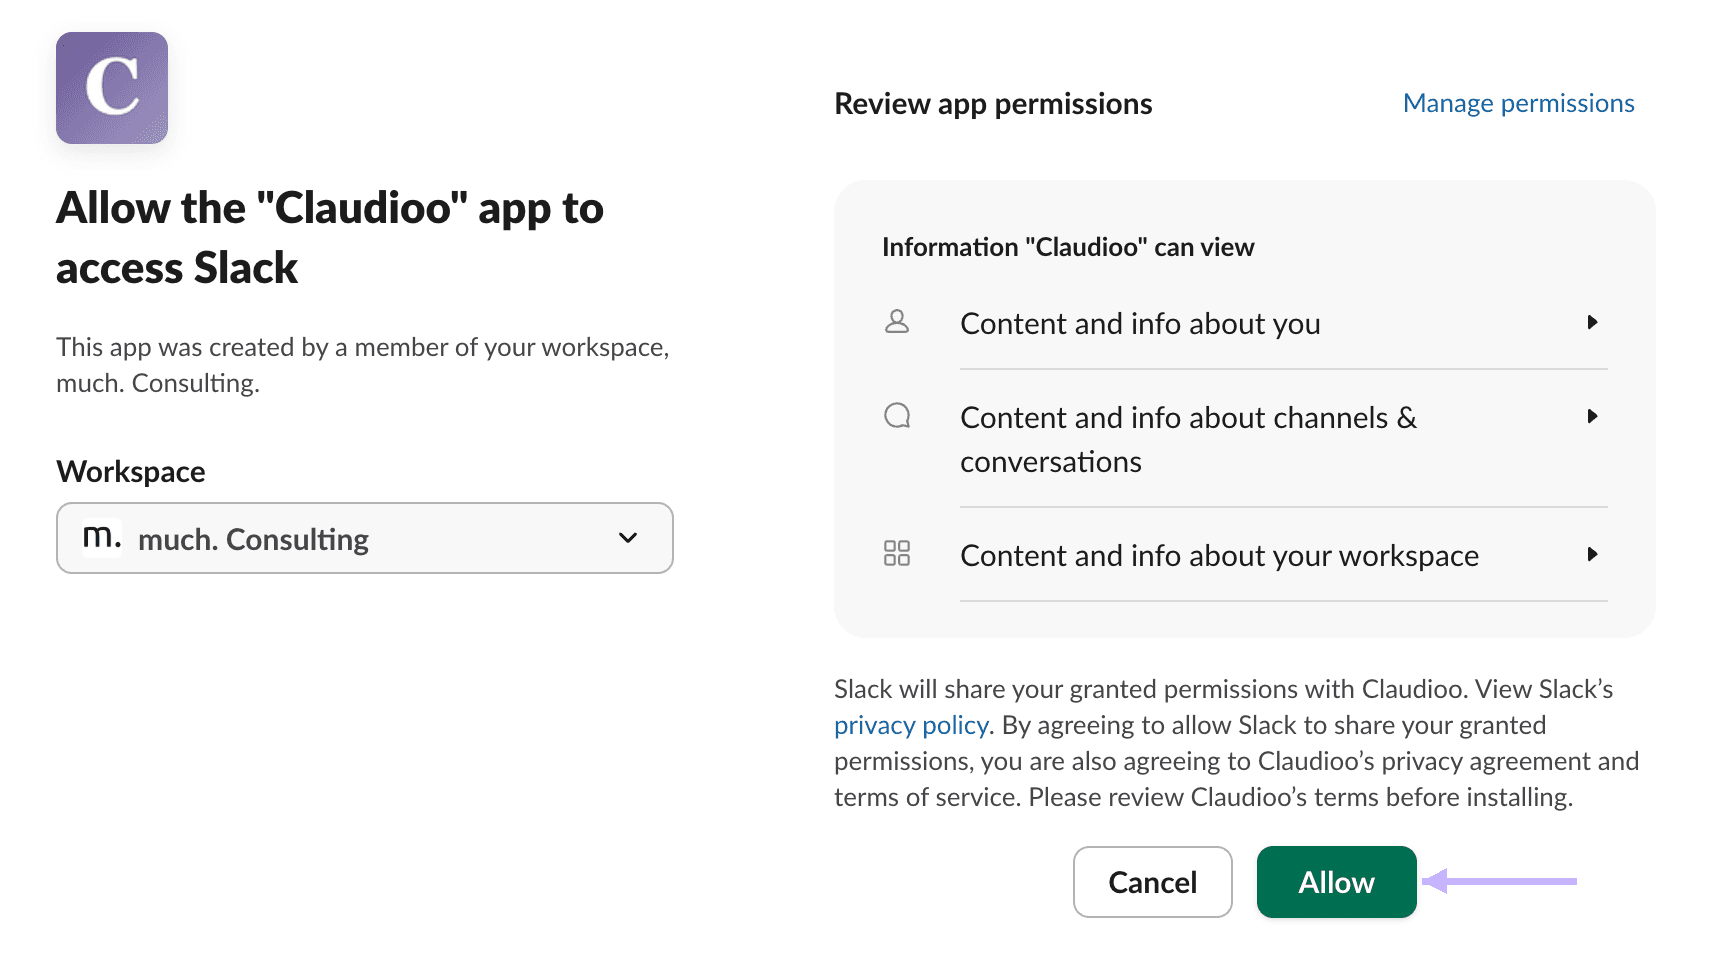Open the Workspace dropdown
1732x956 pixels.
(365, 538)
